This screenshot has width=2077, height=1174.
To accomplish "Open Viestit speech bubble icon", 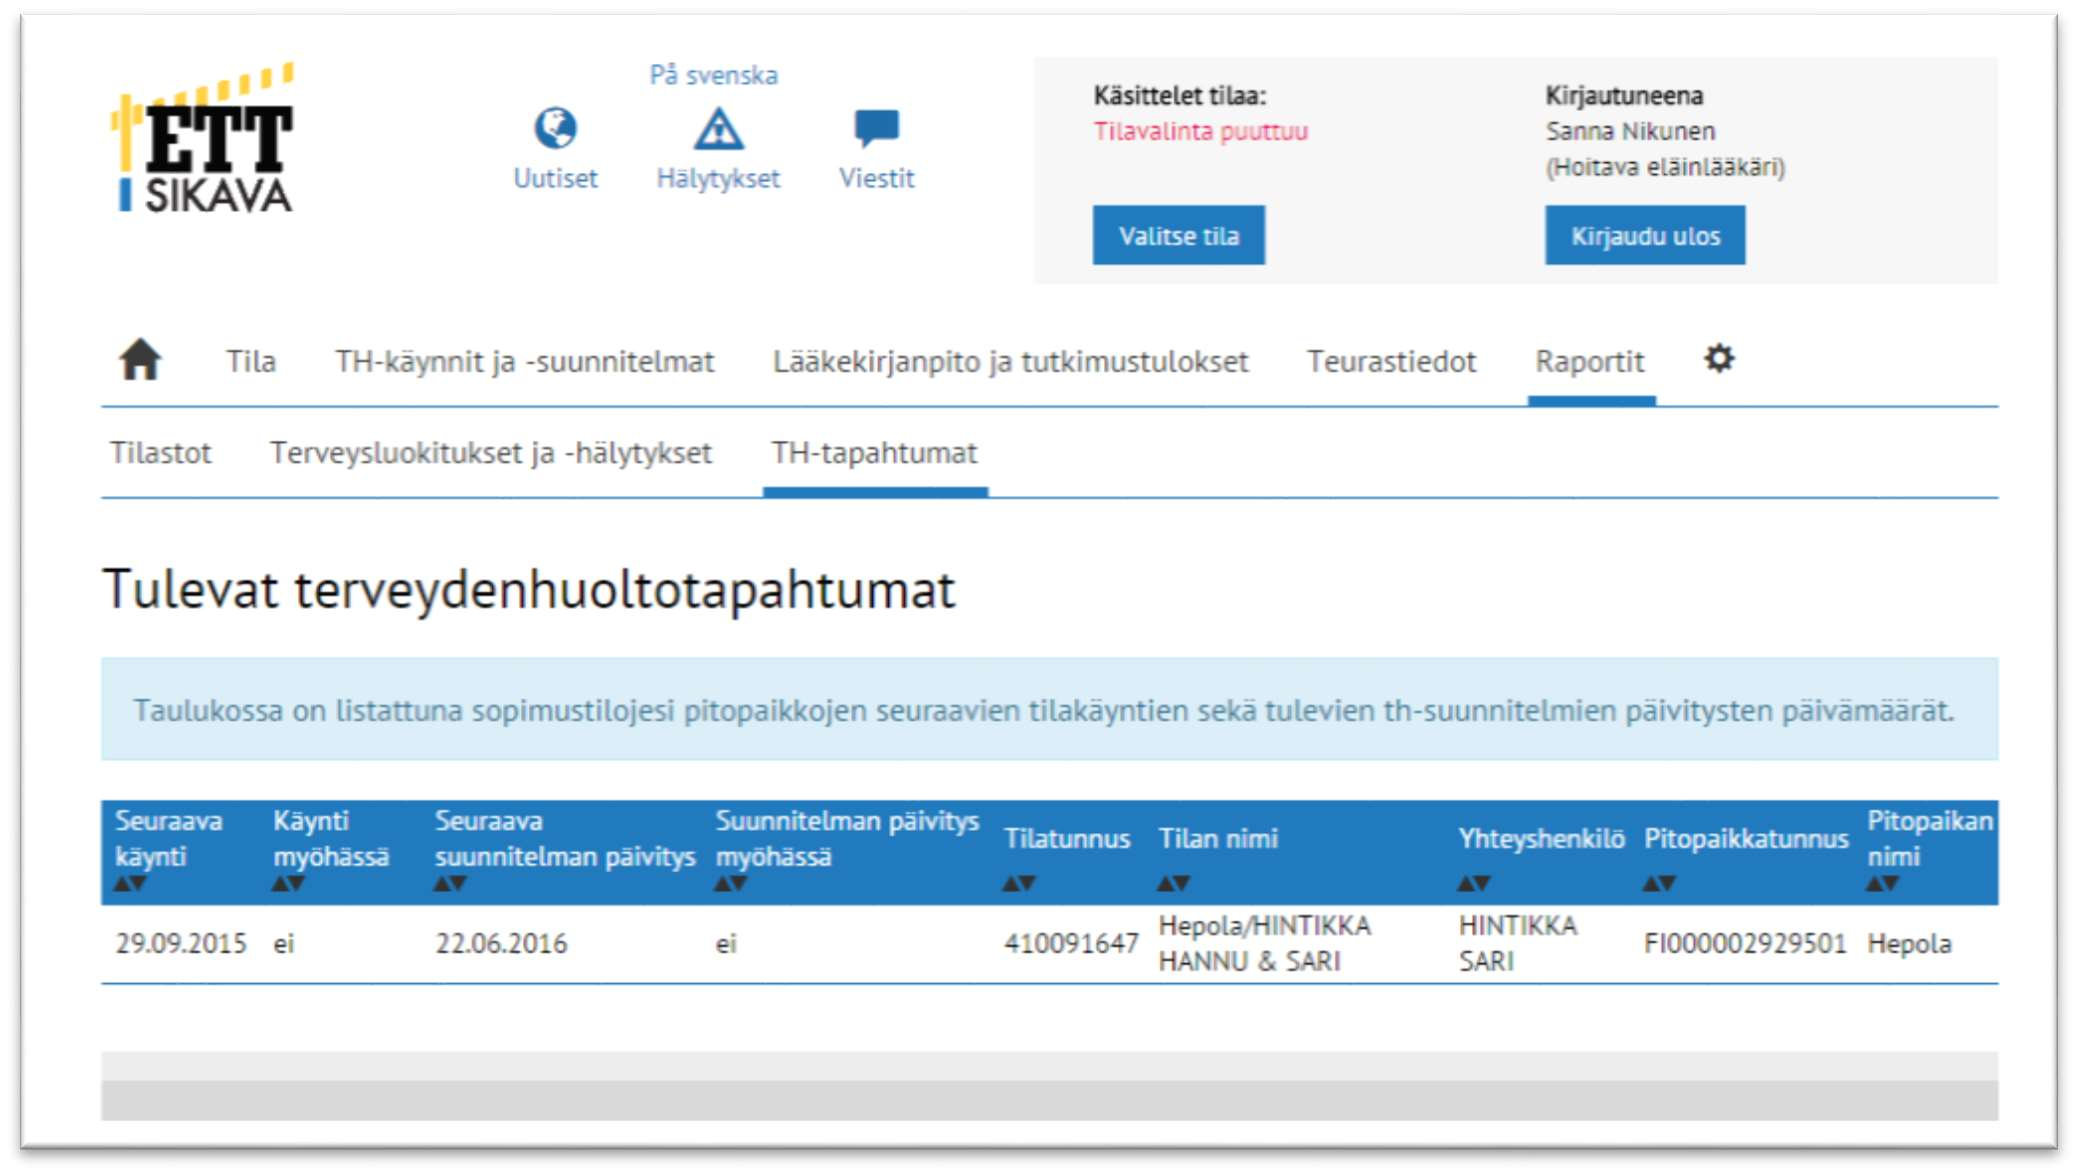I will (876, 129).
